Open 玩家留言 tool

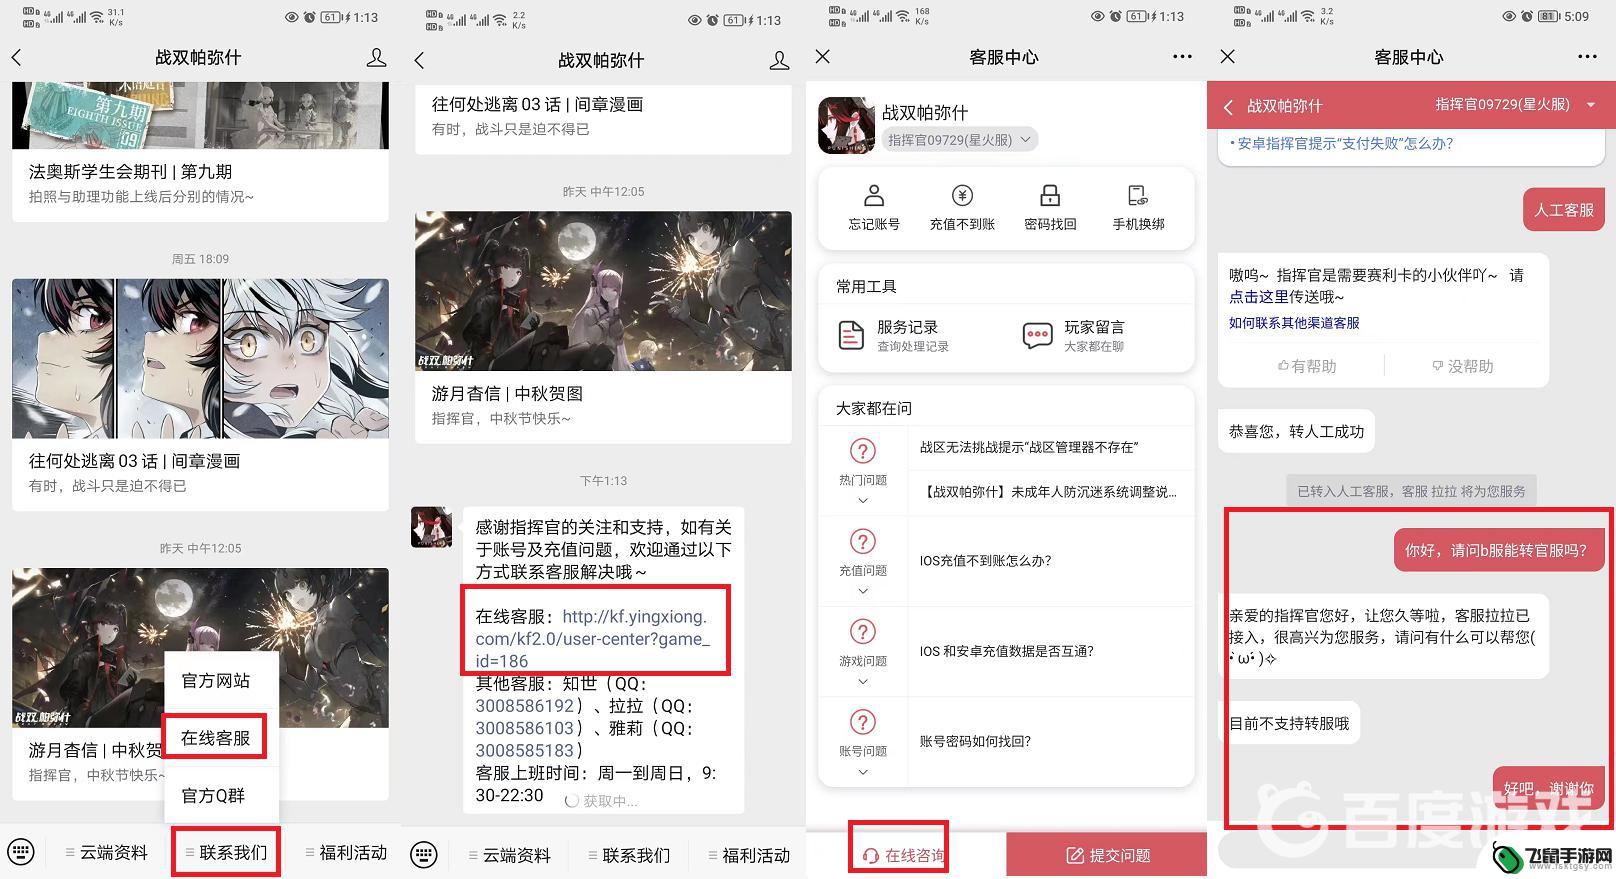[1074, 335]
